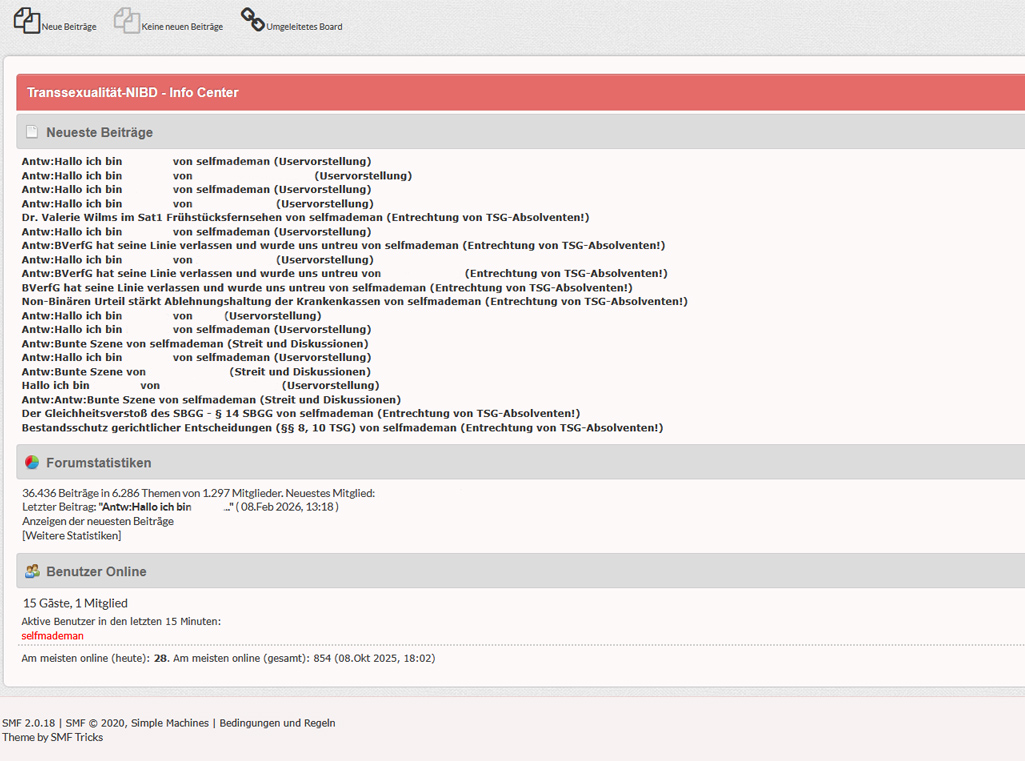Click the Neueste Beiträge document icon
Screen dimensions: 1025x761
(x=32, y=132)
